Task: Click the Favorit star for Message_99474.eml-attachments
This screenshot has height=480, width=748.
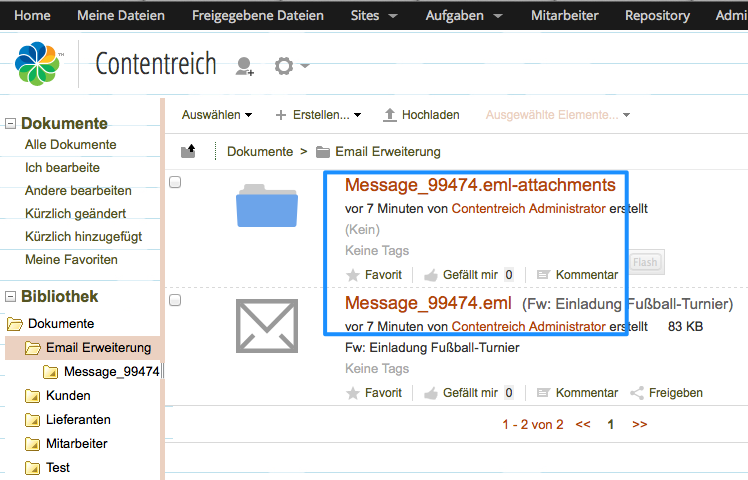Action: click(352, 275)
